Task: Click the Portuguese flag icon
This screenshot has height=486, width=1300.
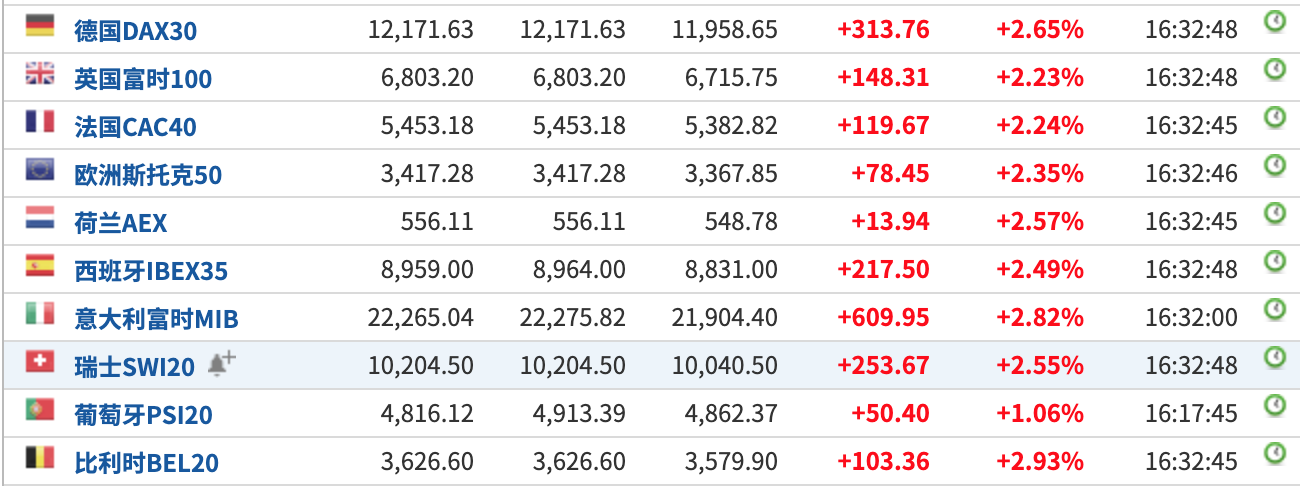Action: [x=40, y=409]
